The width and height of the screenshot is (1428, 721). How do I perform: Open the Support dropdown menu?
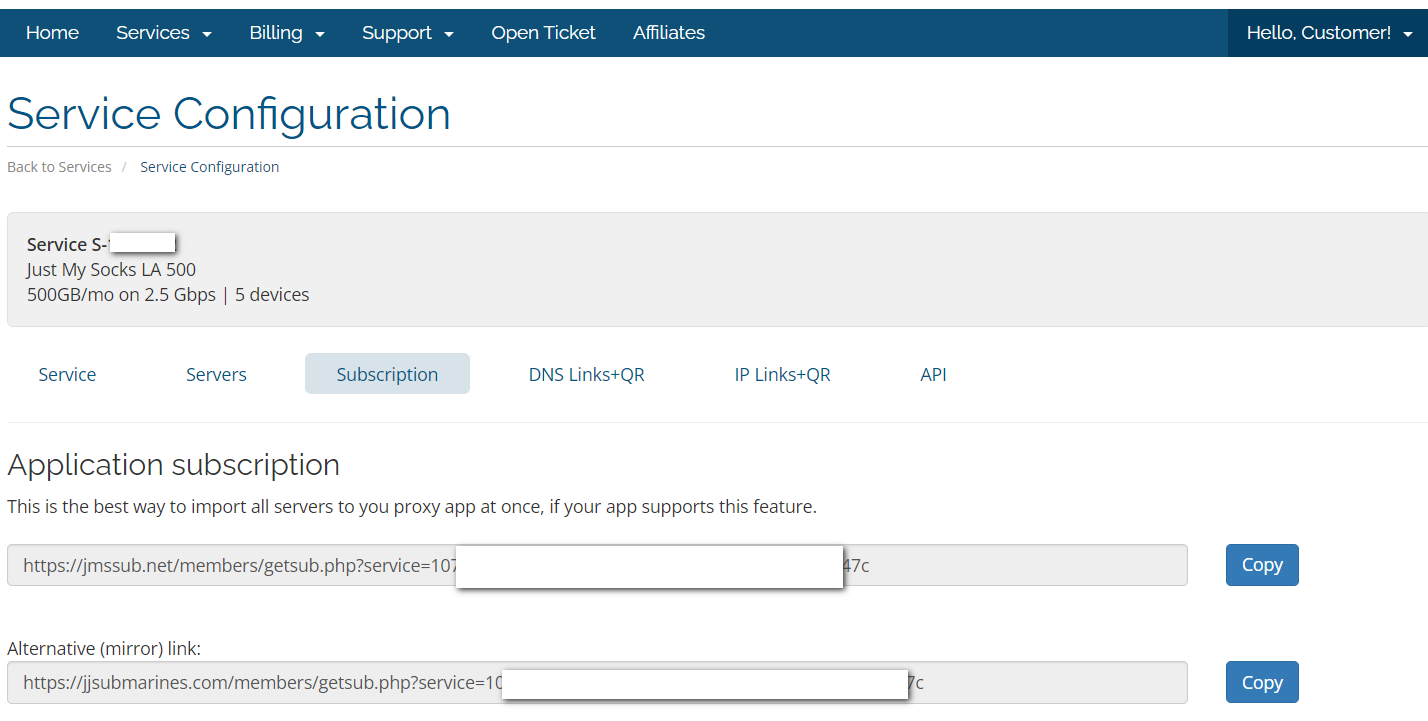(408, 33)
